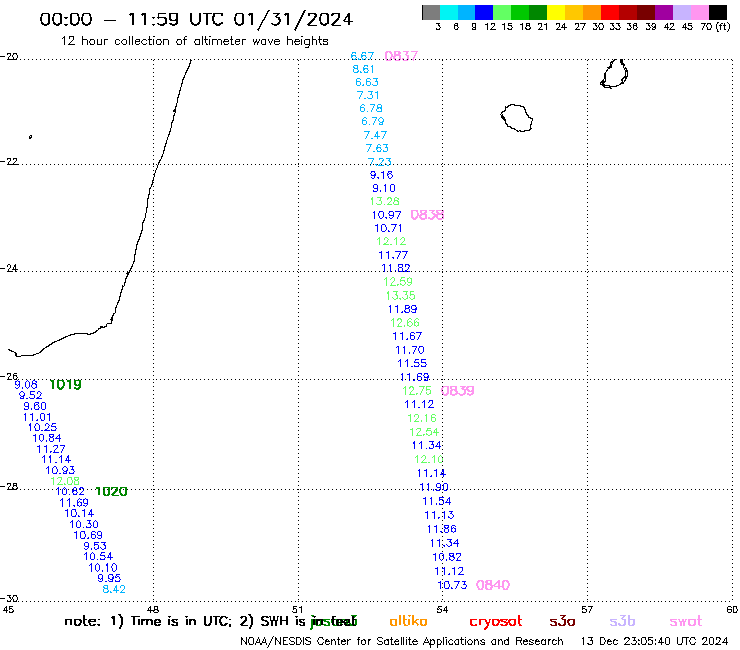The width and height of the screenshot is (740, 650).
Task: Click the green value 13.35
Action: (x=401, y=296)
